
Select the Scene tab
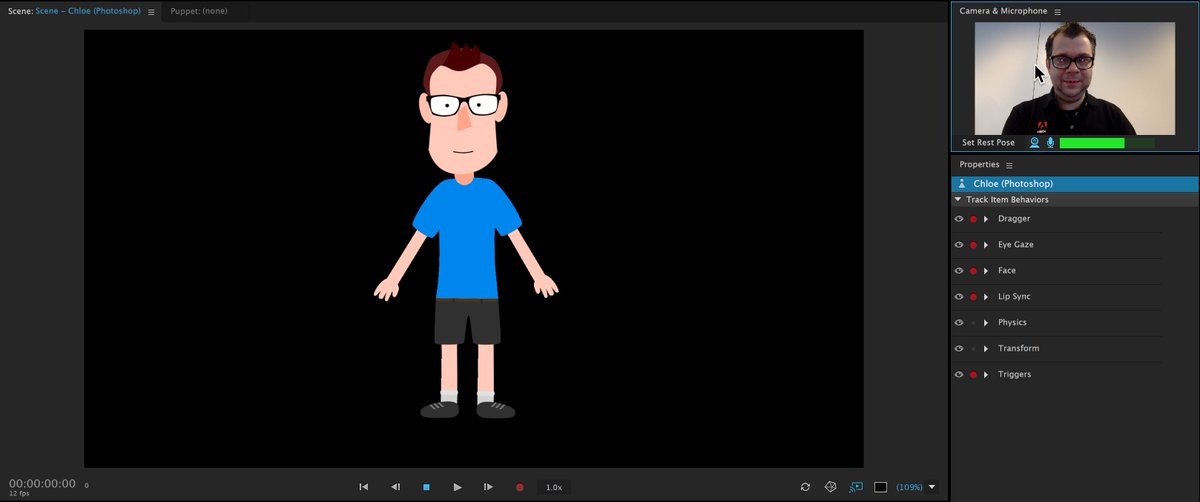tap(76, 12)
